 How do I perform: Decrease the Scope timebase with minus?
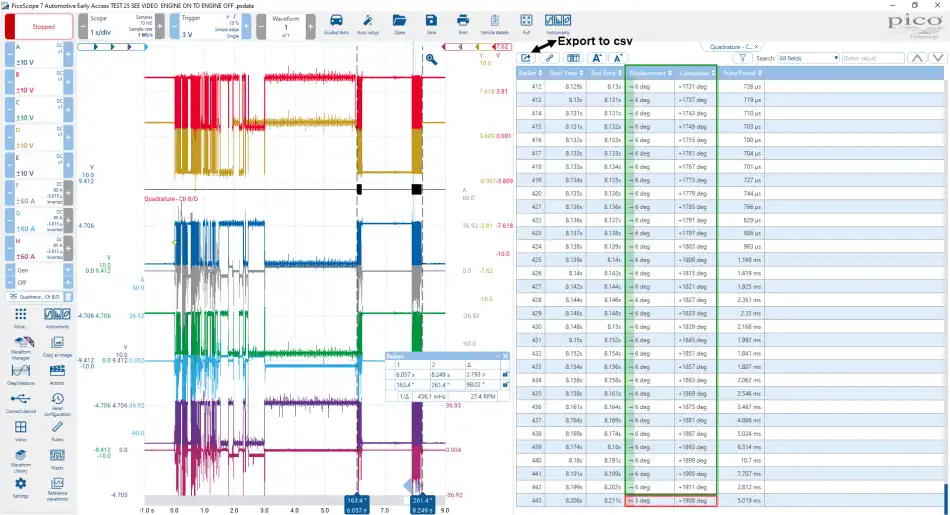[83, 27]
